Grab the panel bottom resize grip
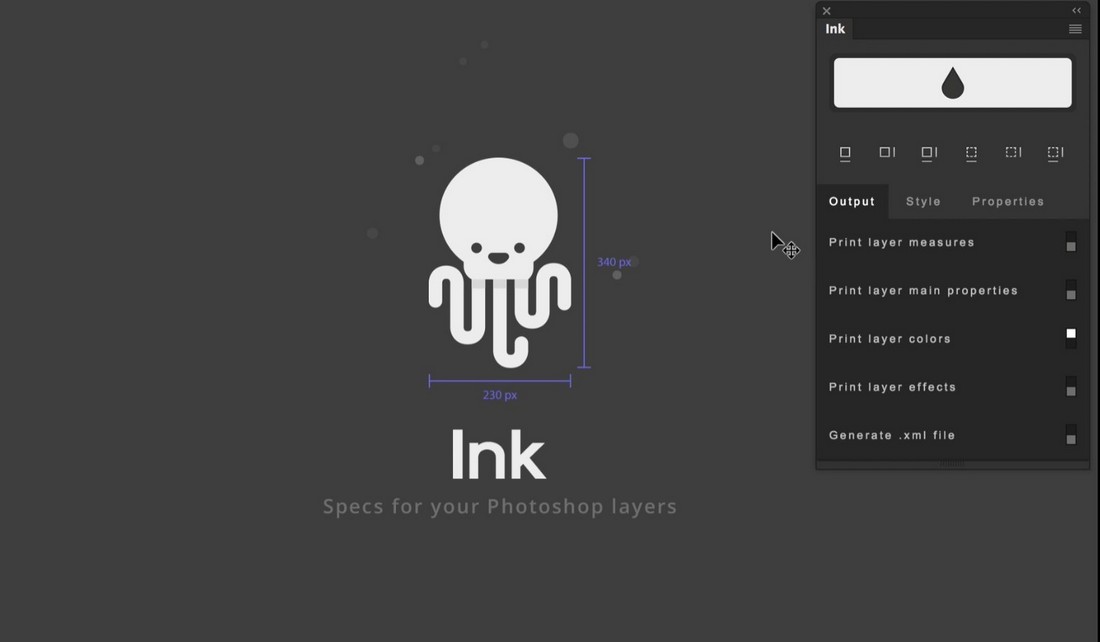The width and height of the screenshot is (1100, 642). [952, 464]
